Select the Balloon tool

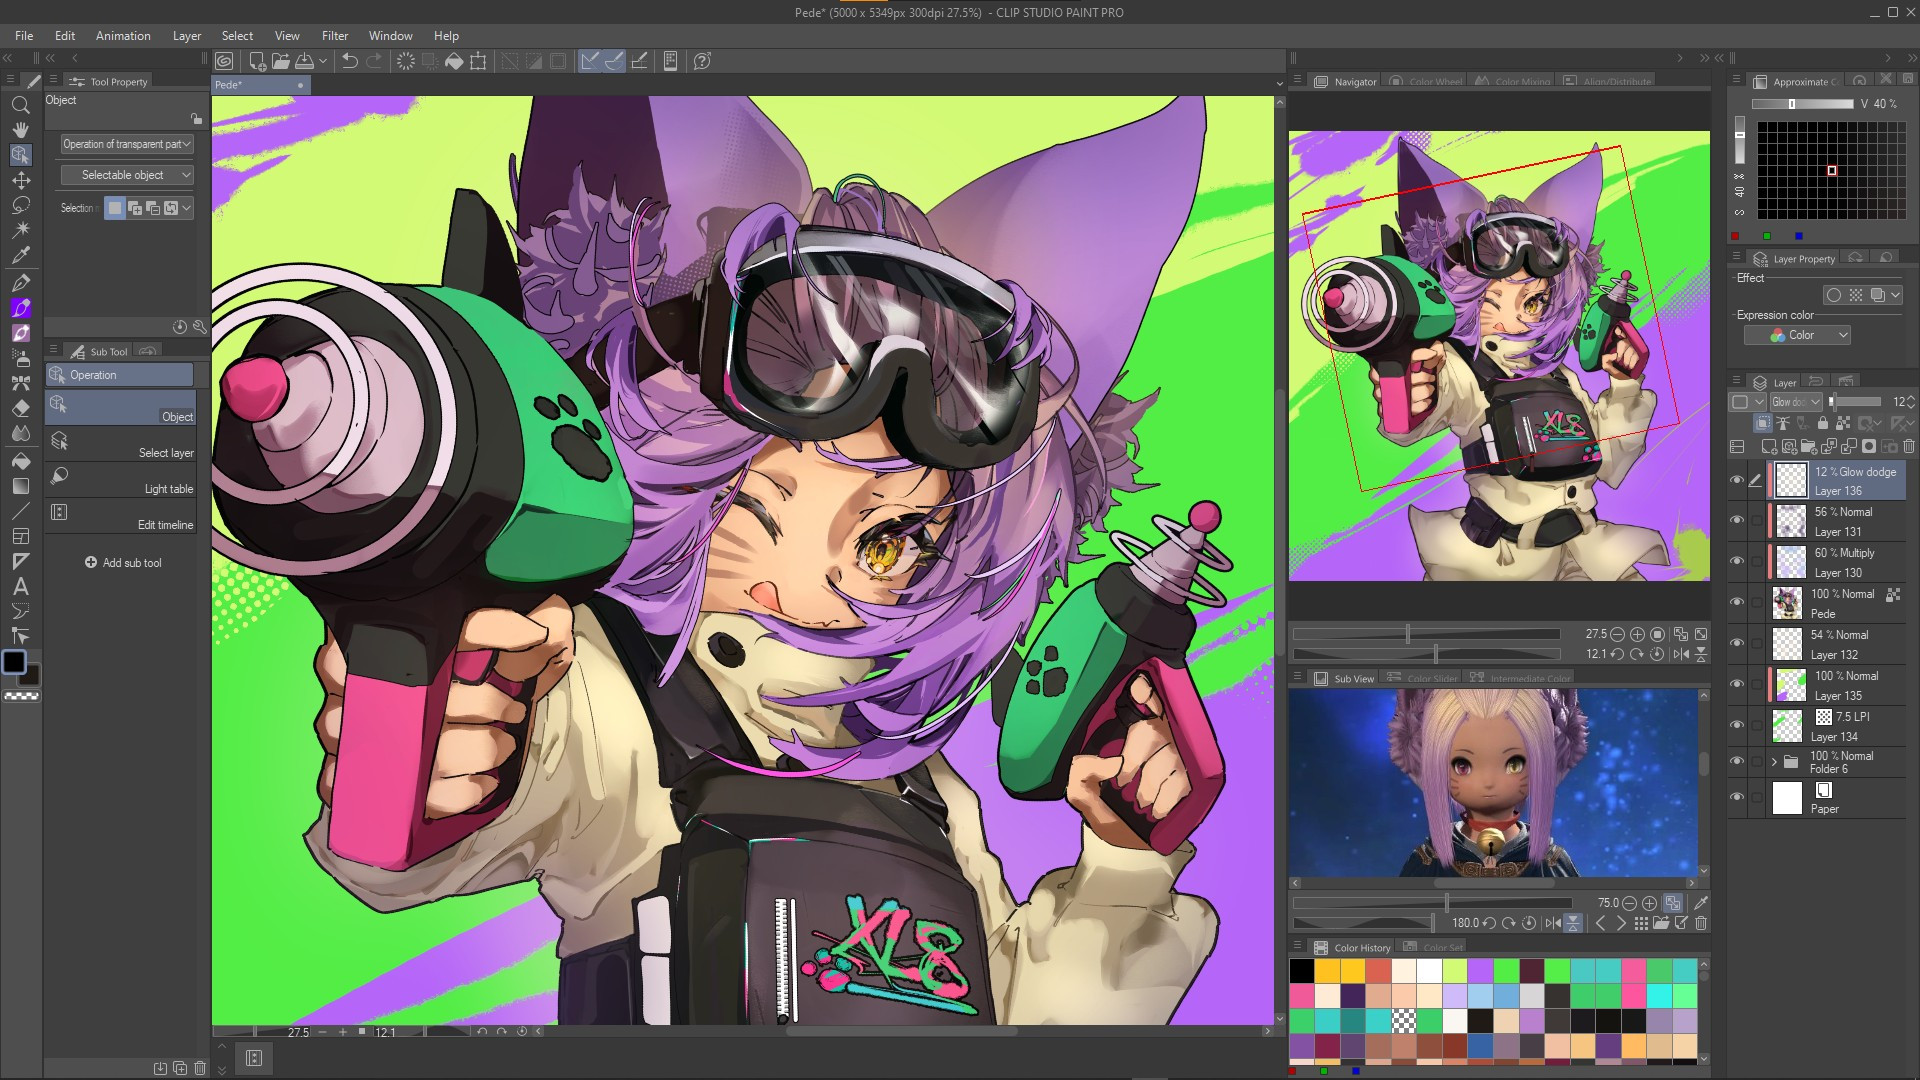(x=20, y=611)
